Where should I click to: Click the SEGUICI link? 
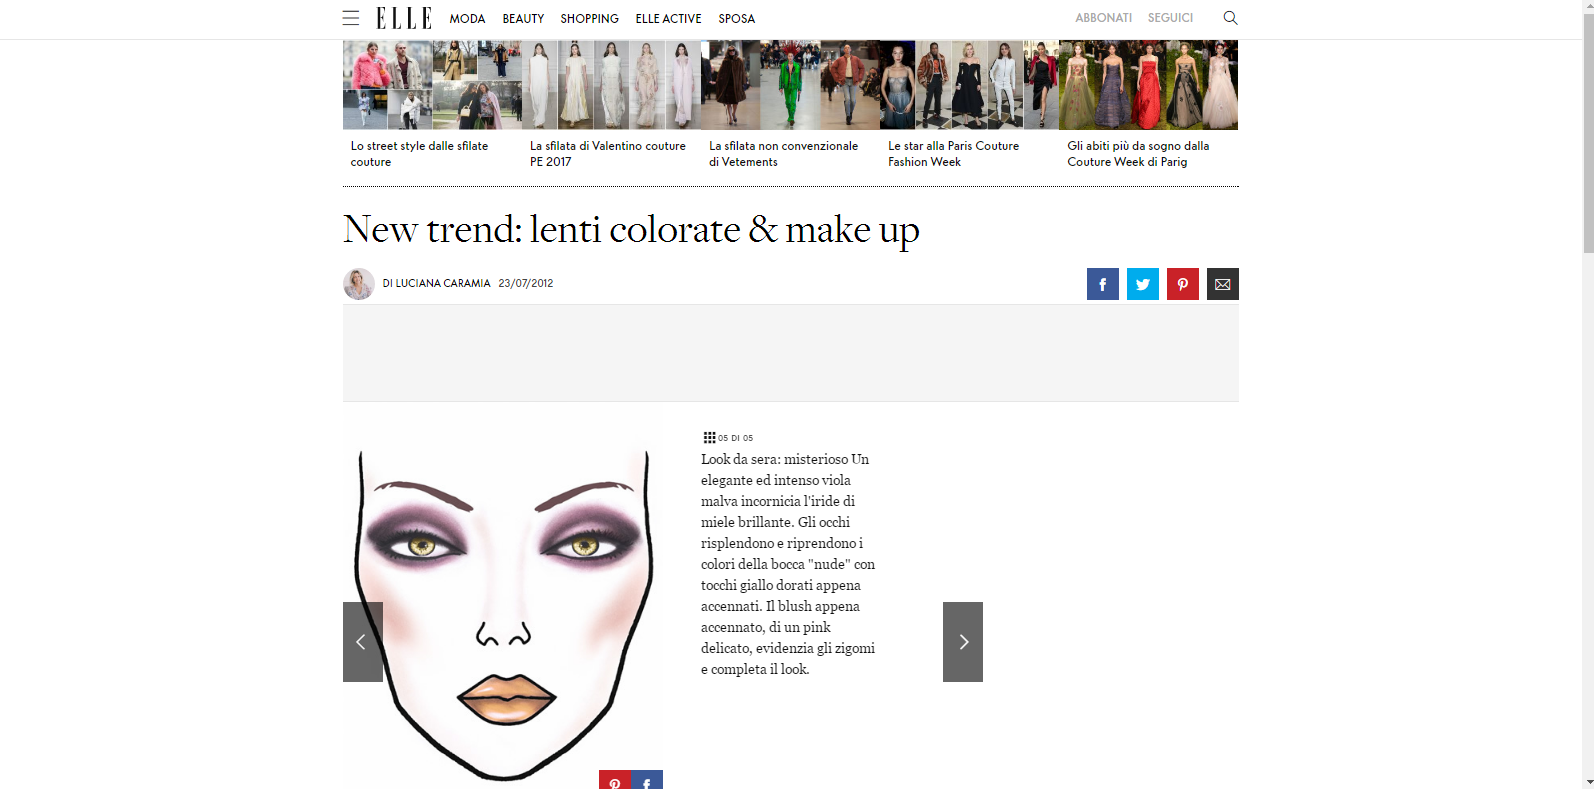(x=1170, y=18)
